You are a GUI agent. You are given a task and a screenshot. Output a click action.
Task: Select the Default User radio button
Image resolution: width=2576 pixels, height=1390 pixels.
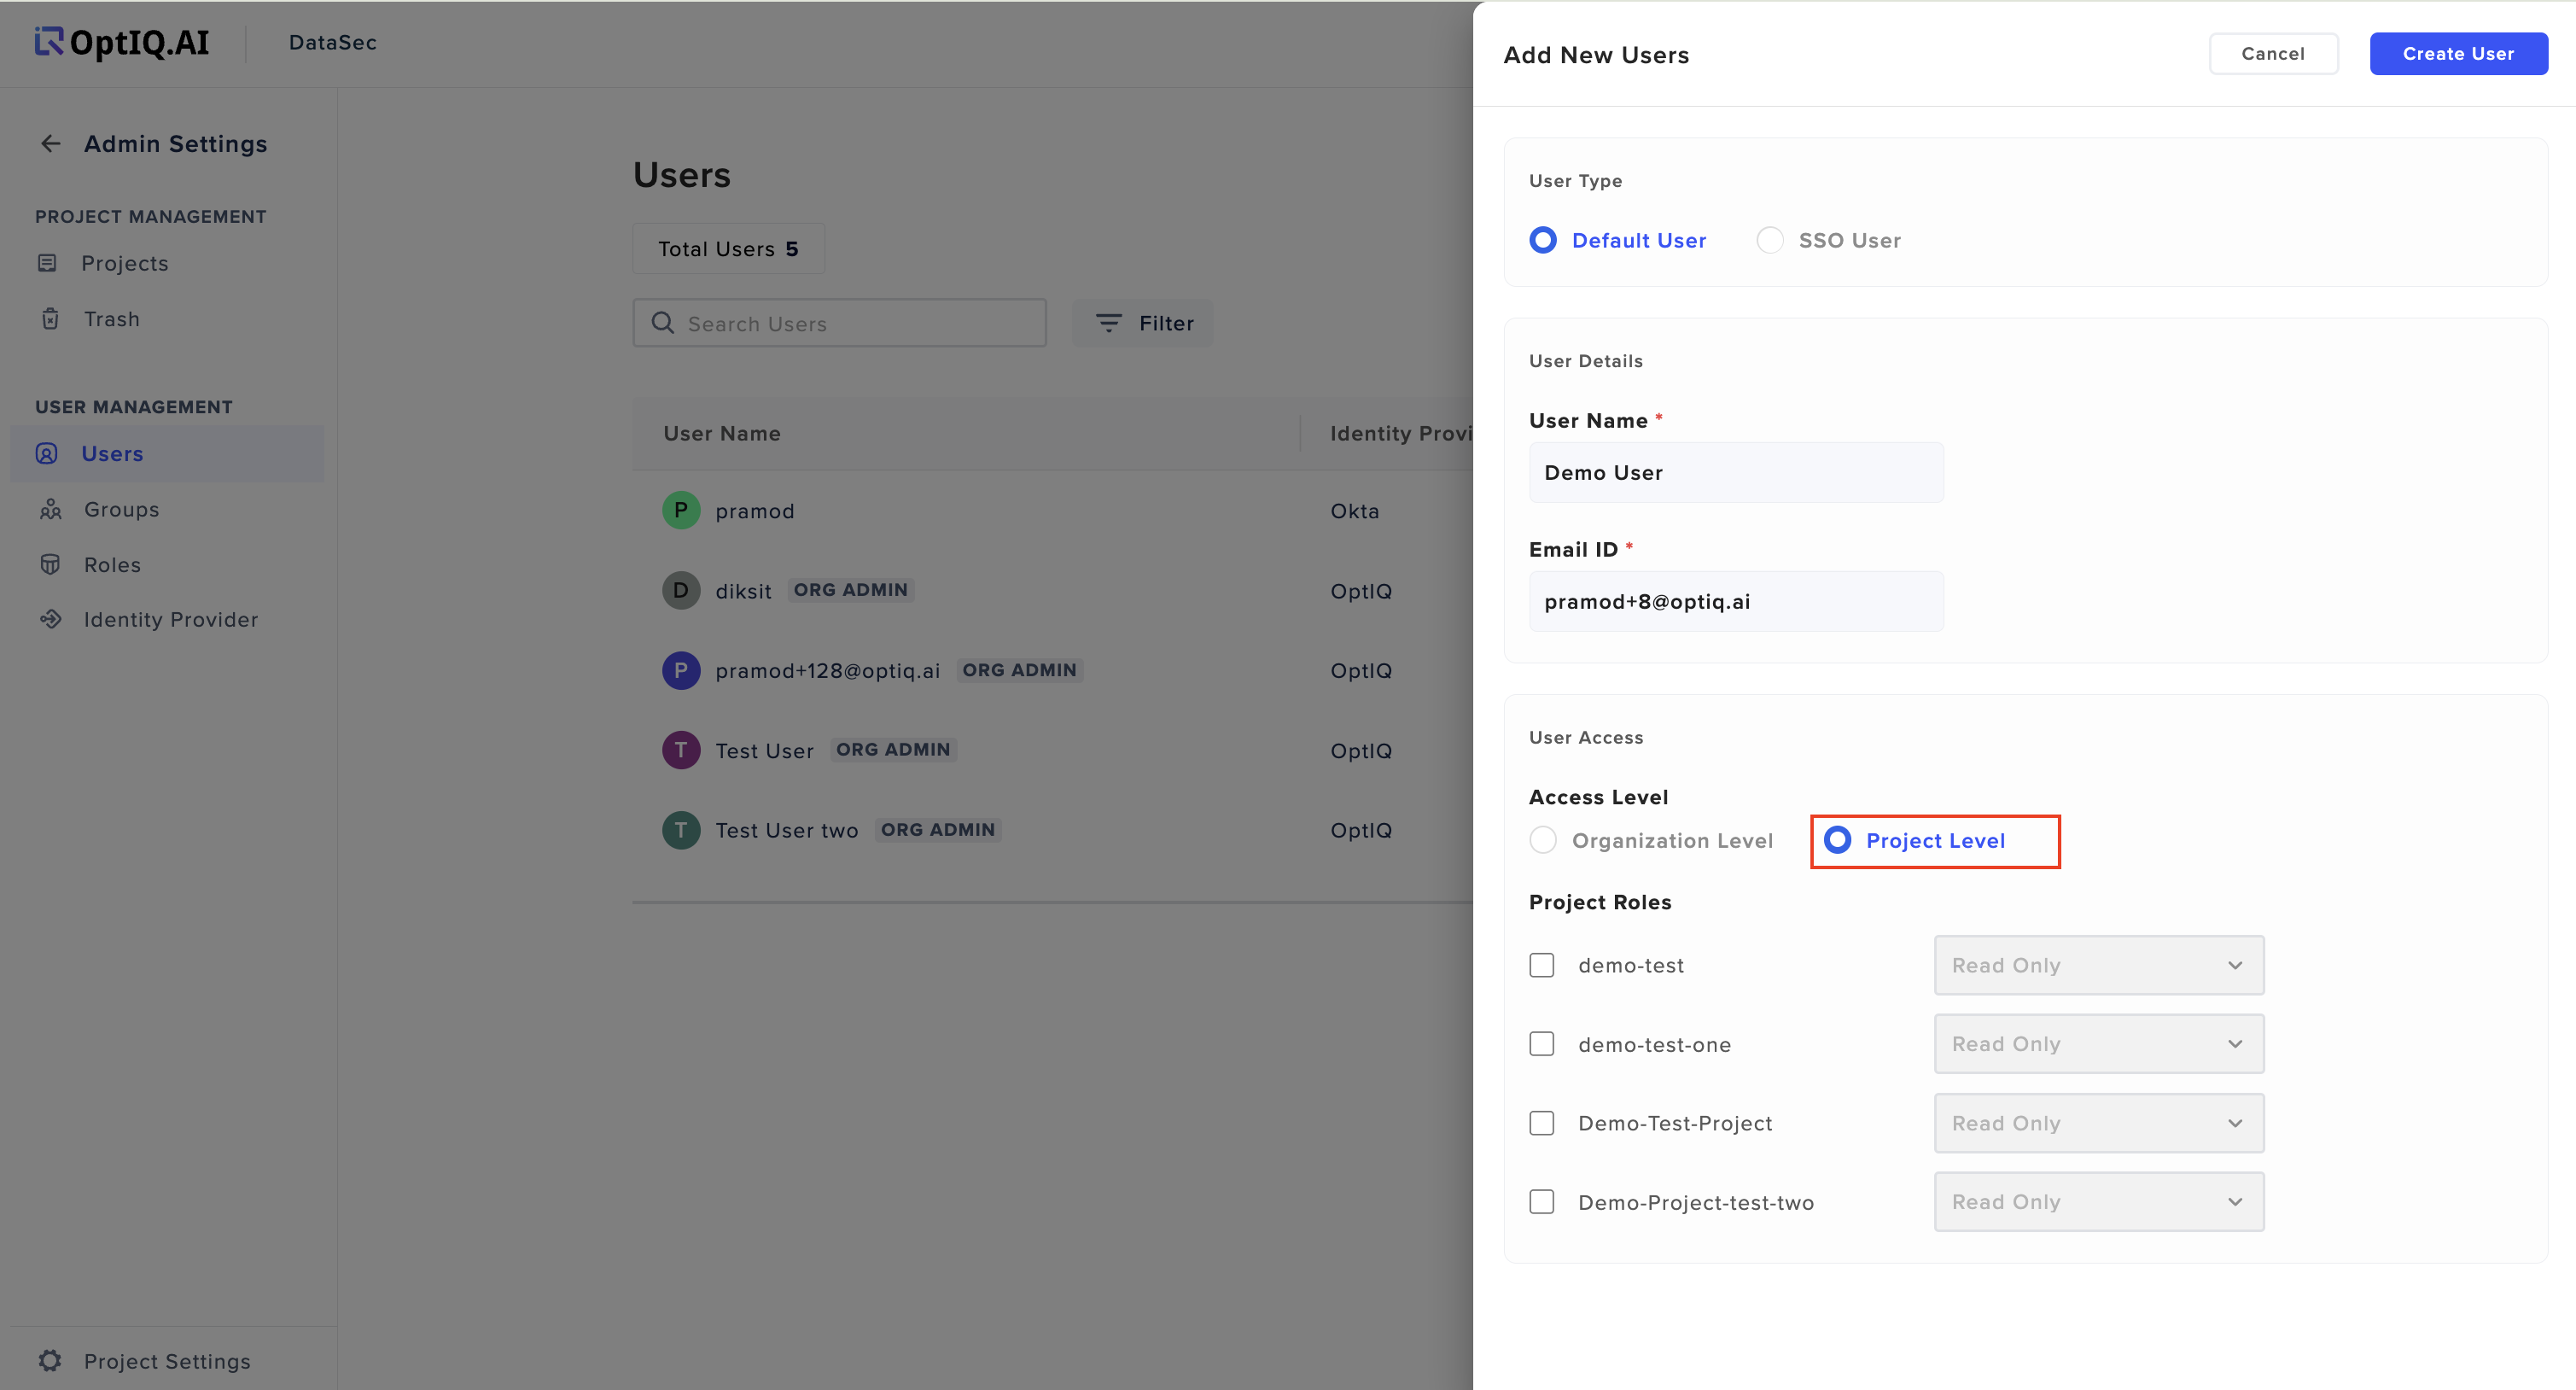click(x=1543, y=240)
